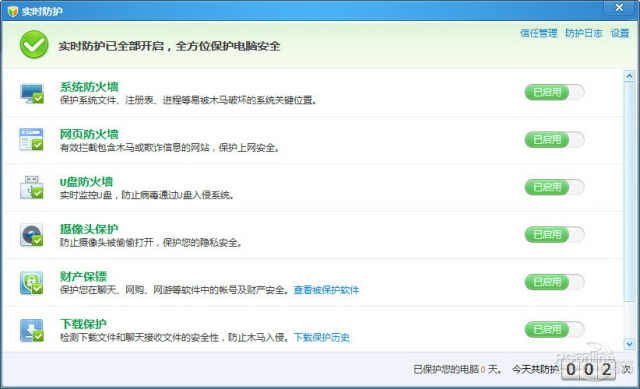Open 信任管理 link
Screen dimensions: 640x389
pyautogui.click(x=538, y=33)
